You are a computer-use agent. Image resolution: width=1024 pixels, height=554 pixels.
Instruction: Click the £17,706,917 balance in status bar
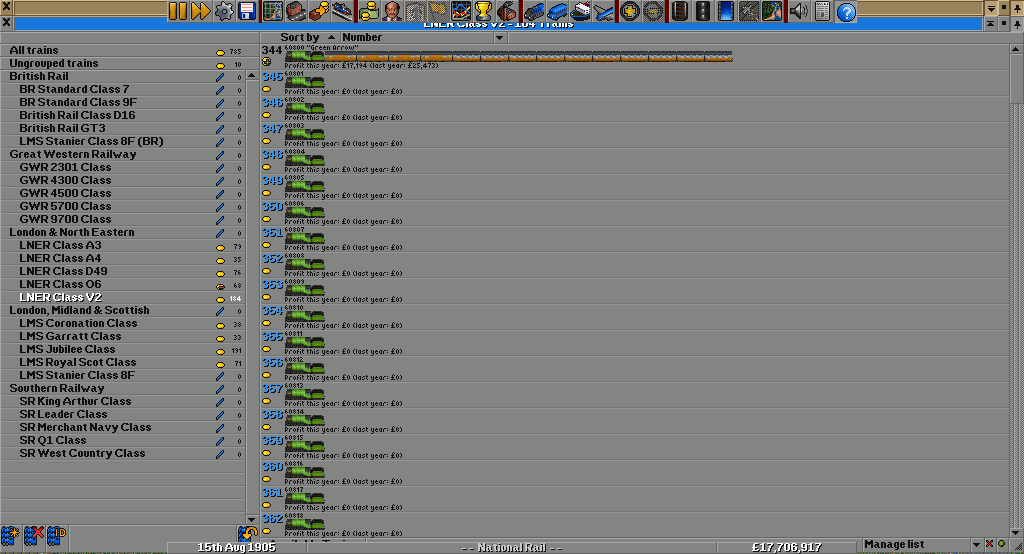coord(786,547)
